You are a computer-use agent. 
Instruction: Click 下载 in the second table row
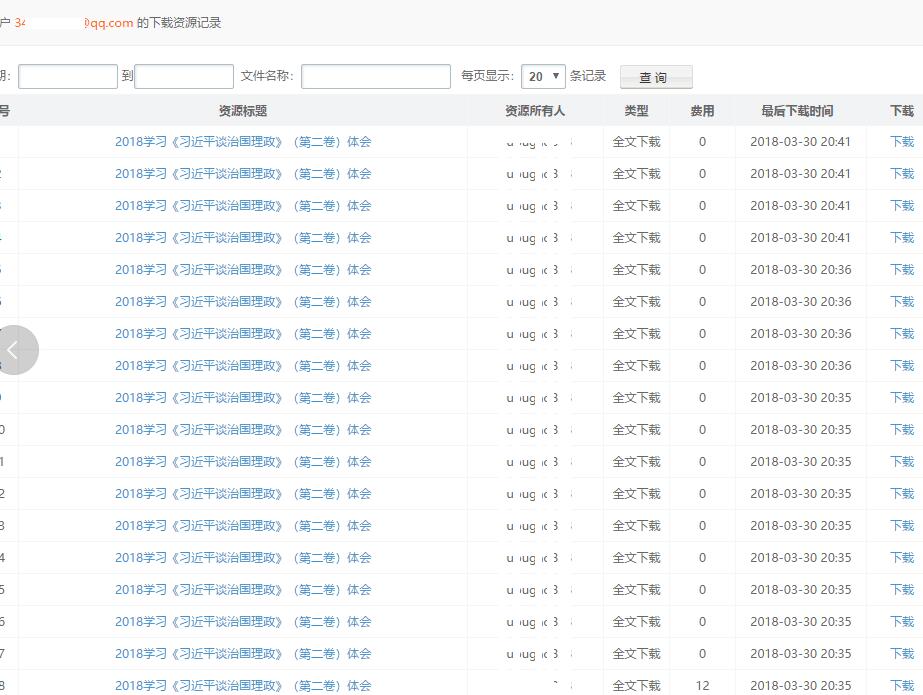click(x=902, y=174)
